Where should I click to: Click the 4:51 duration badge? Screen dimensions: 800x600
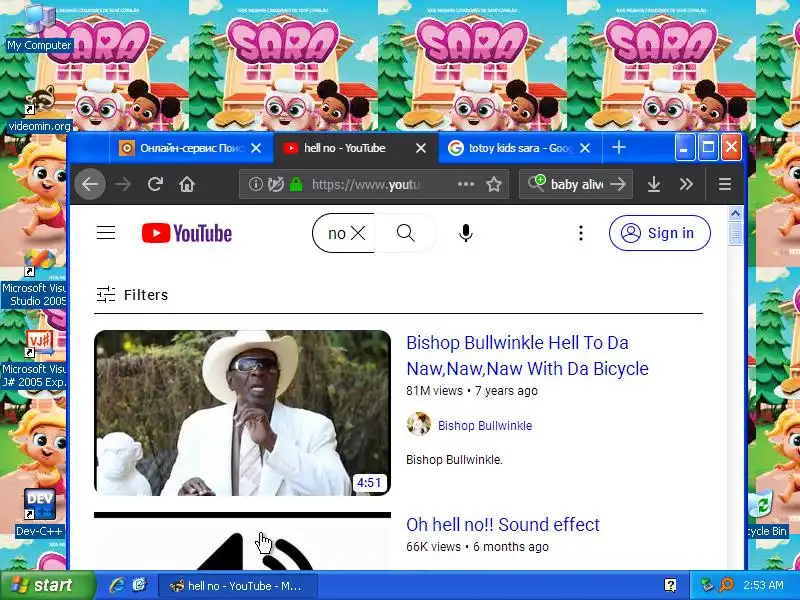click(369, 483)
